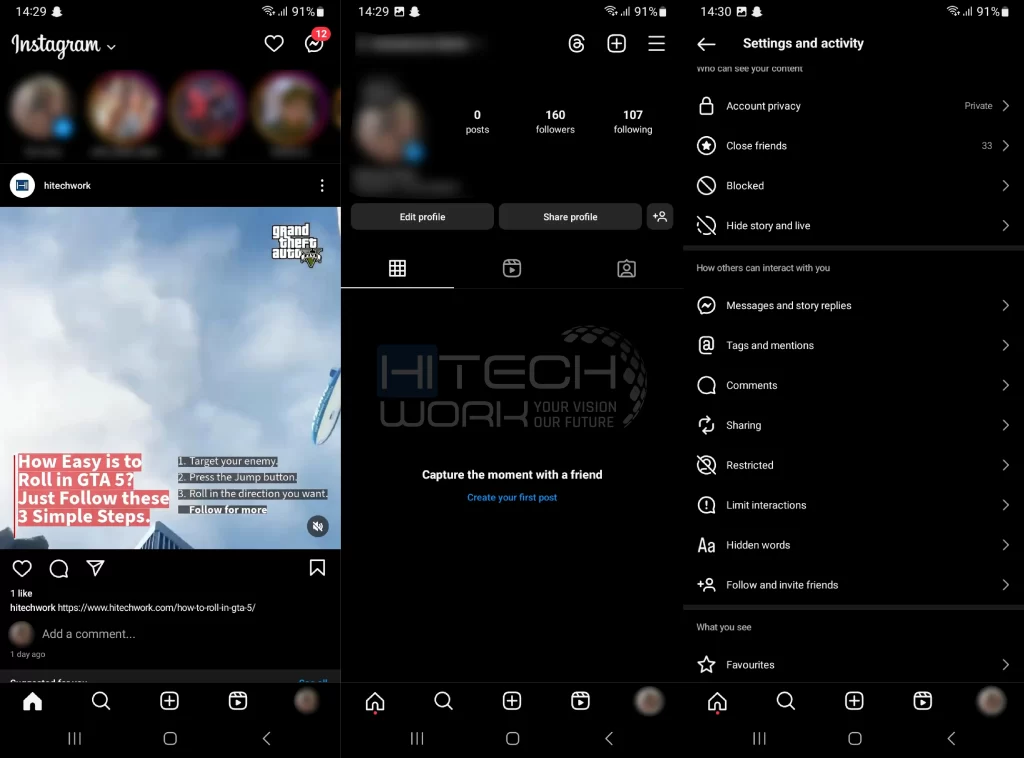Tap Search icon in profile screen's bottom bar
The image size is (1024, 758).
tap(443, 701)
